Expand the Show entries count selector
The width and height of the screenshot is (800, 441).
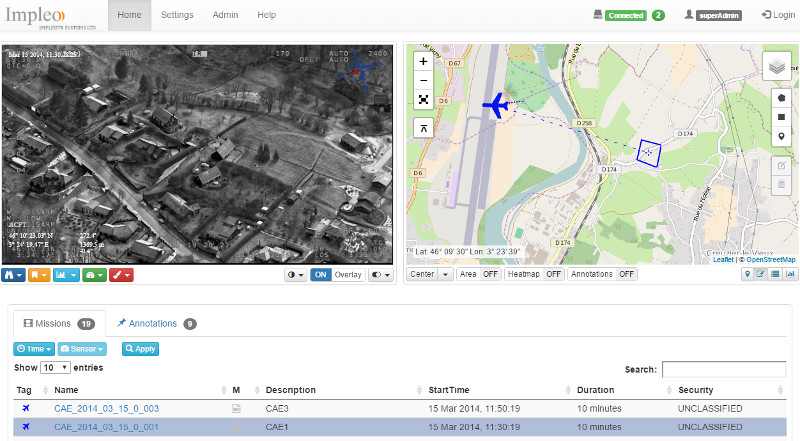55,368
